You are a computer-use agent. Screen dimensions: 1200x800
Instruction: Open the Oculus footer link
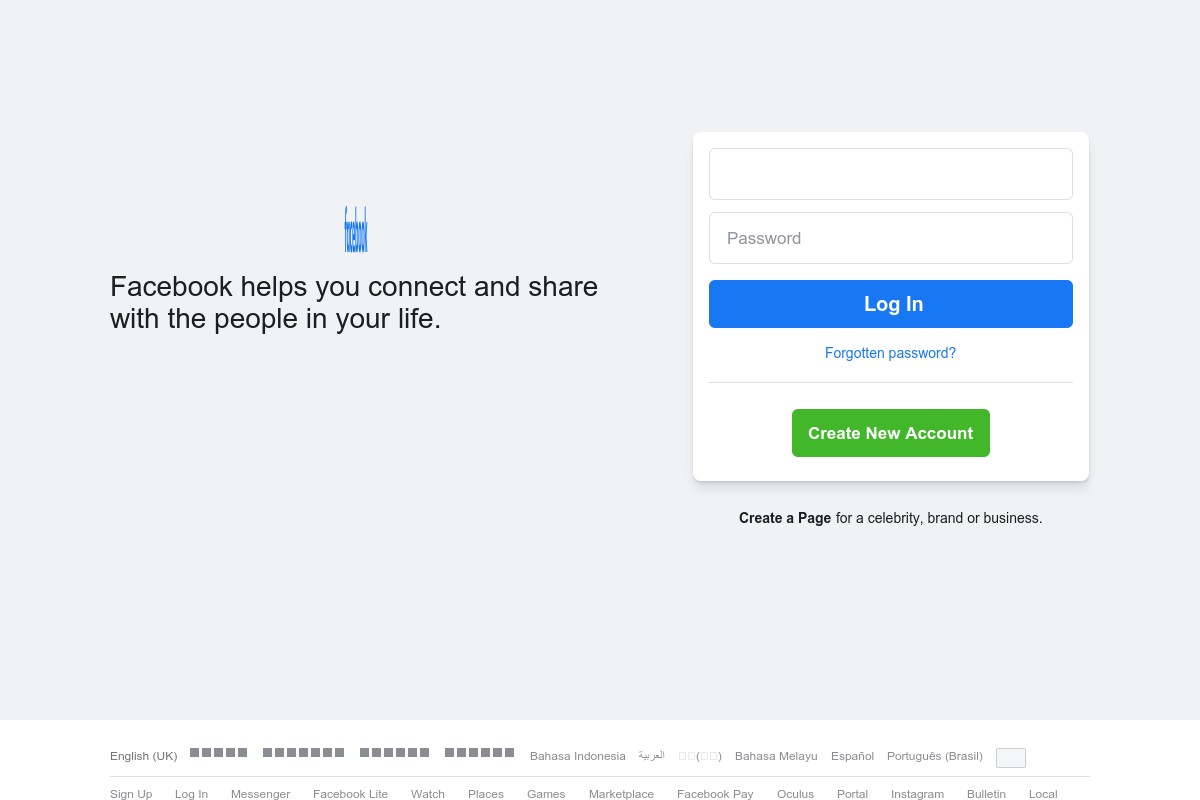point(795,794)
